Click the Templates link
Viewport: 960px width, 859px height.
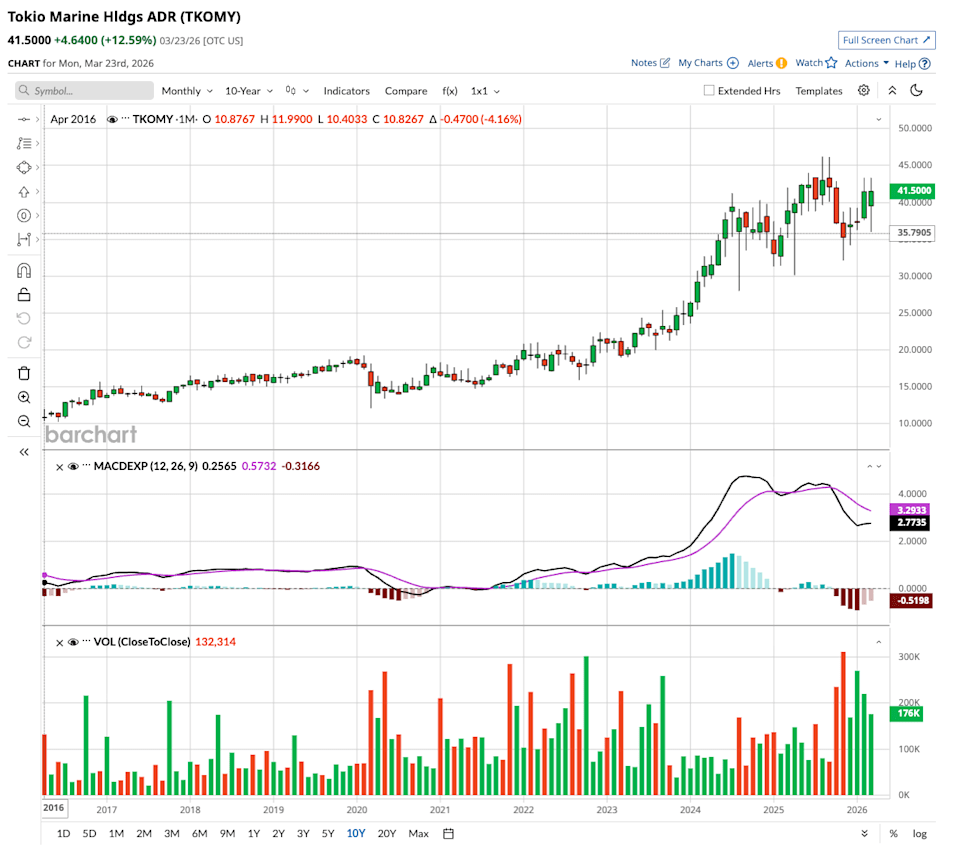818,90
